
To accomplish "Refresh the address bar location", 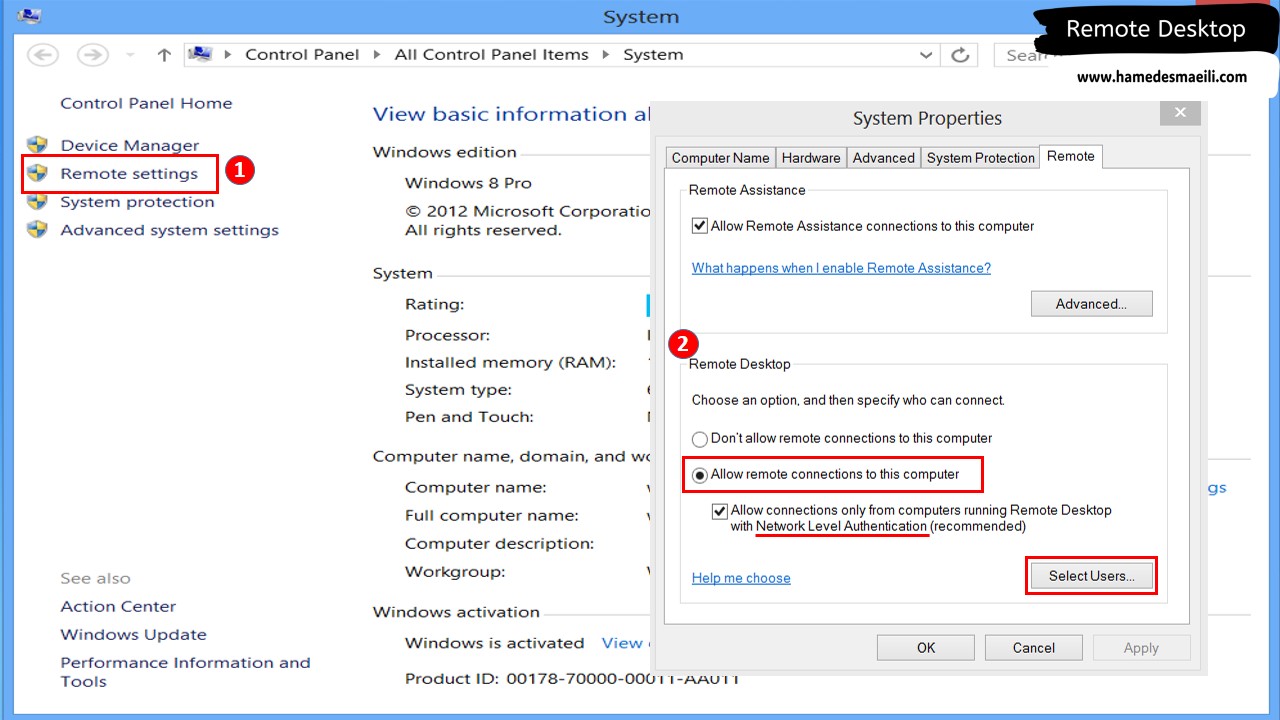I will [960, 55].
